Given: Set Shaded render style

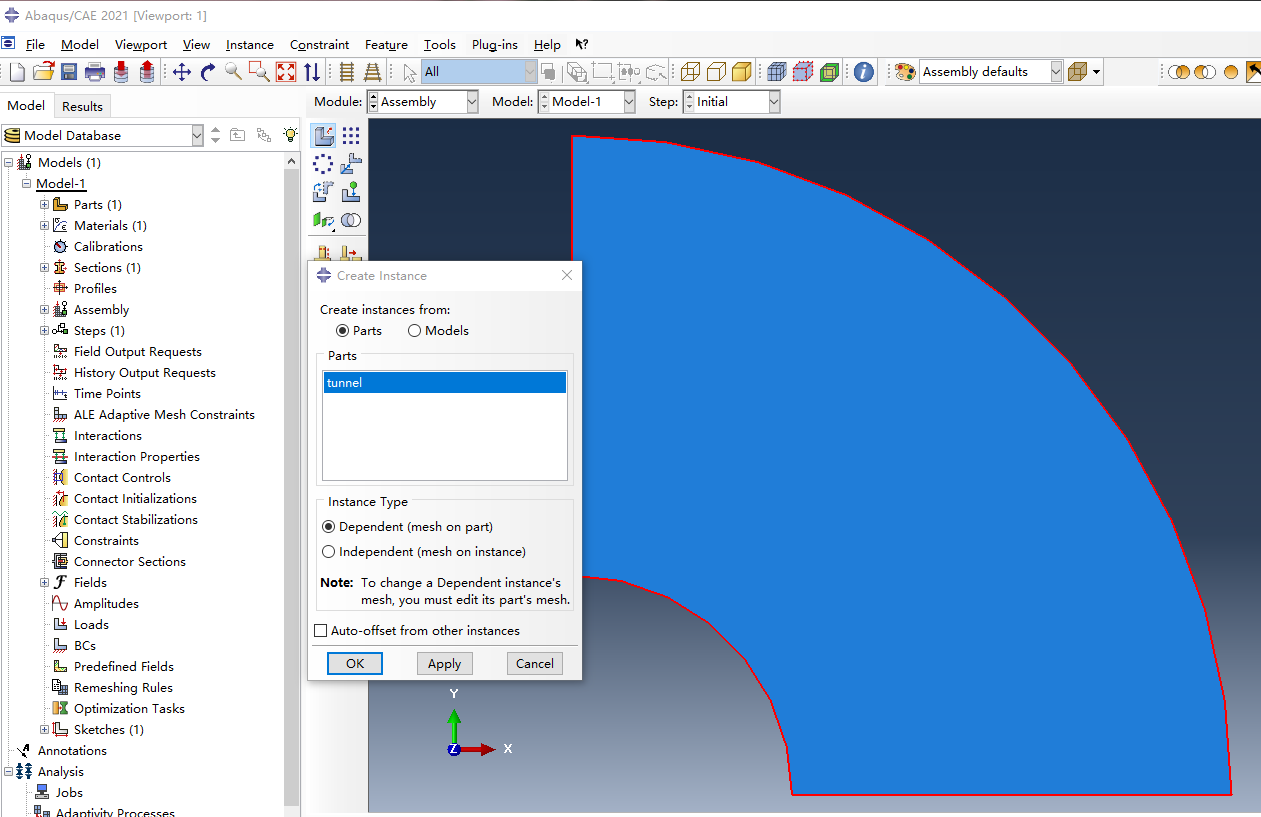Looking at the screenshot, I should (x=742, y=72).
